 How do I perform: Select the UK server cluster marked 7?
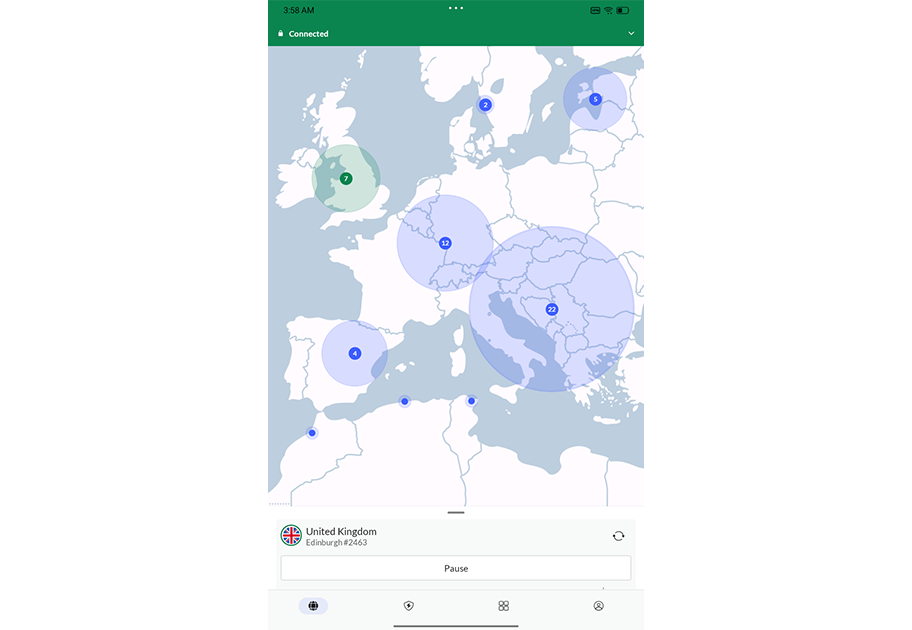(x=346, y=179)
